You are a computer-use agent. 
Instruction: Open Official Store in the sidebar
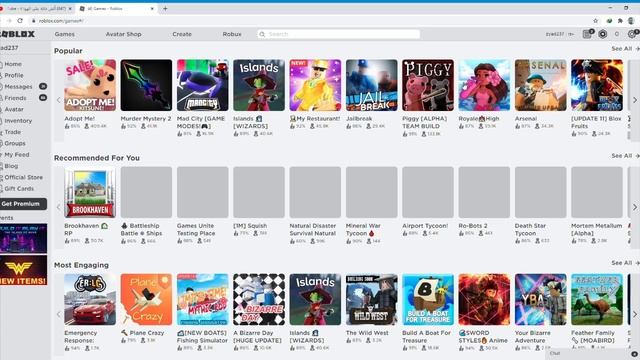(23, 177)
